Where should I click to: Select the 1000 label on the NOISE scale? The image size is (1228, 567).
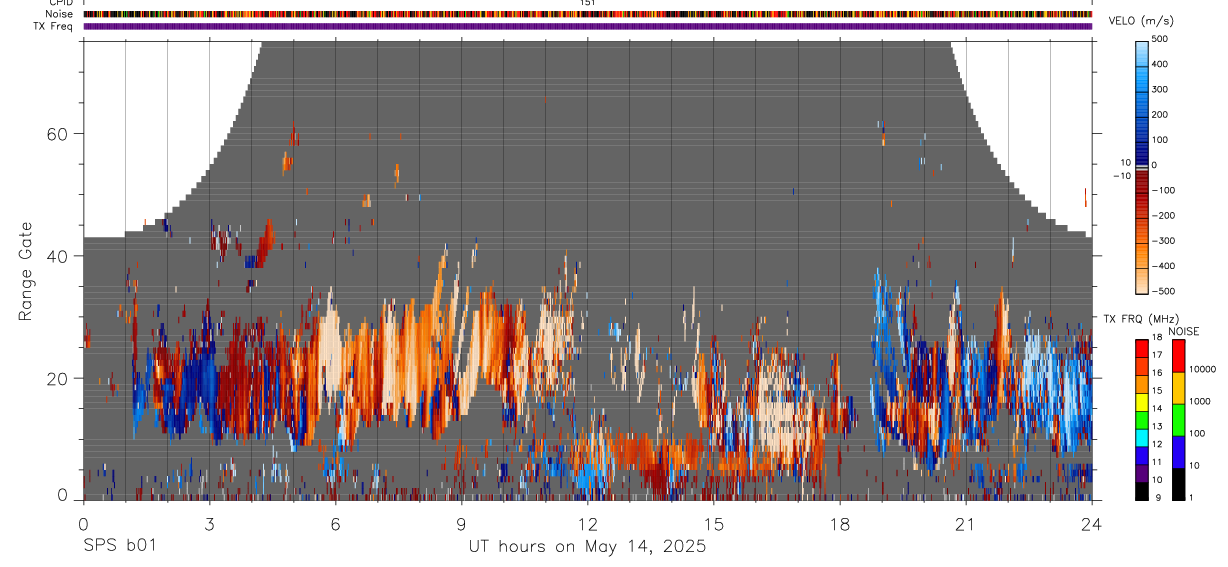[1201, 401]
